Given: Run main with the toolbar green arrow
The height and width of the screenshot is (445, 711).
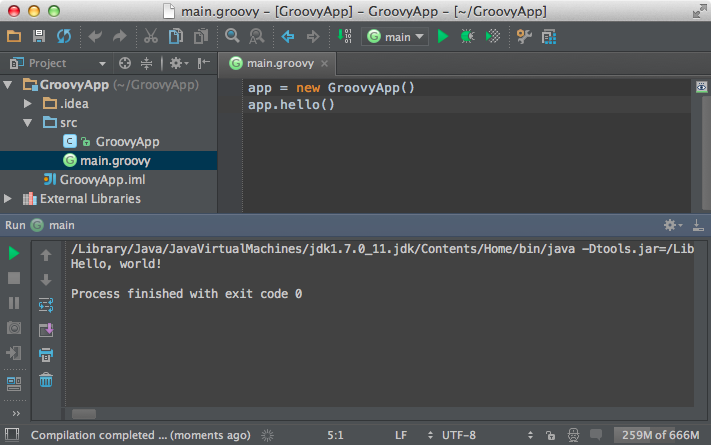Looking at the screenshot, I should [443, 36].
